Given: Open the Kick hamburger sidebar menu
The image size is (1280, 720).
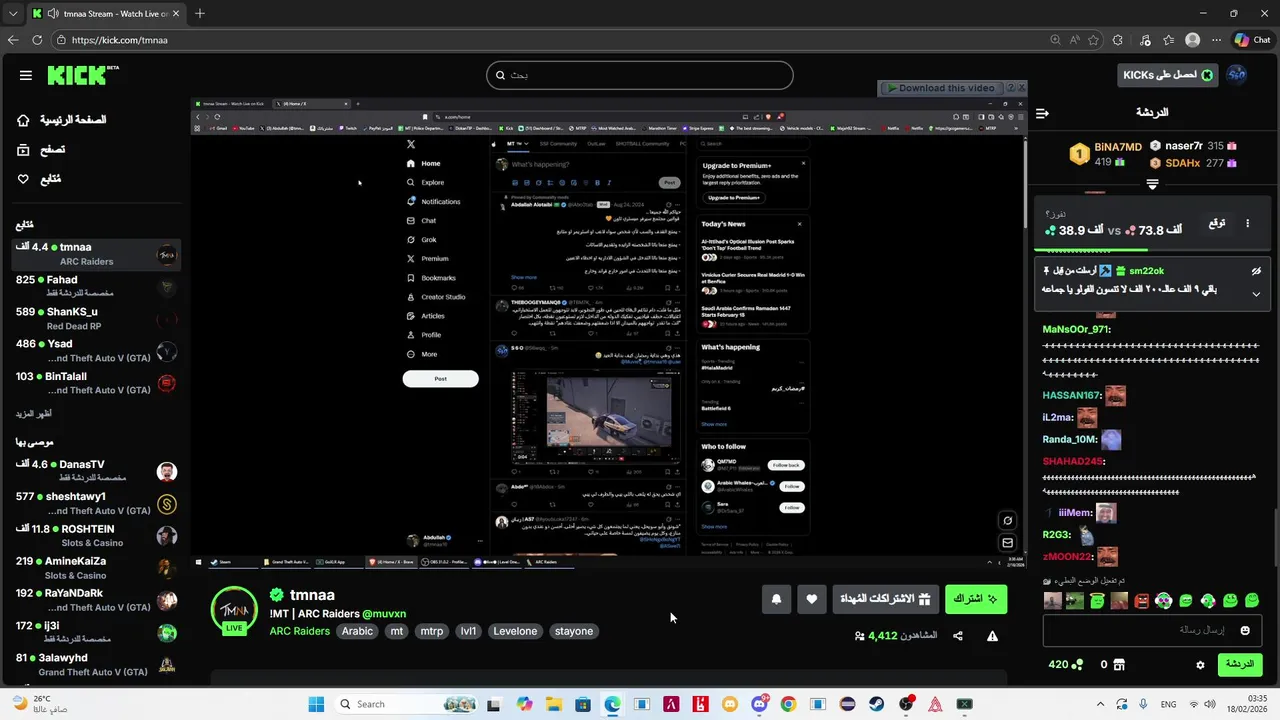Looking at the screenshot, I should 26,75.
